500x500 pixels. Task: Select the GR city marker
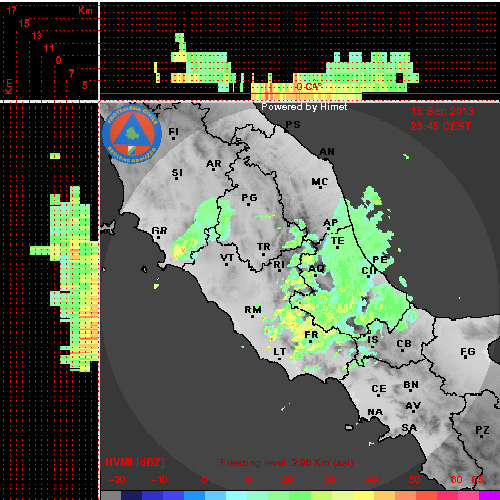tap(158, 237)
